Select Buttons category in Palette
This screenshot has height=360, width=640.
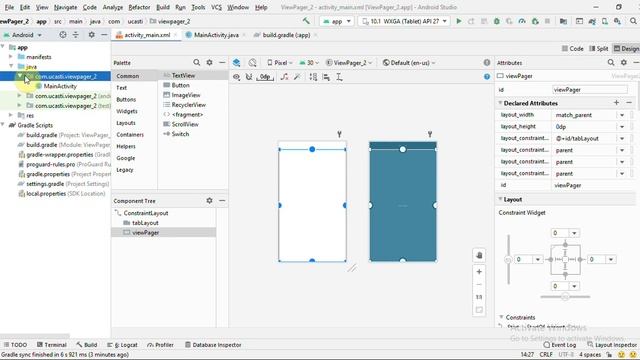pos(126,100)
